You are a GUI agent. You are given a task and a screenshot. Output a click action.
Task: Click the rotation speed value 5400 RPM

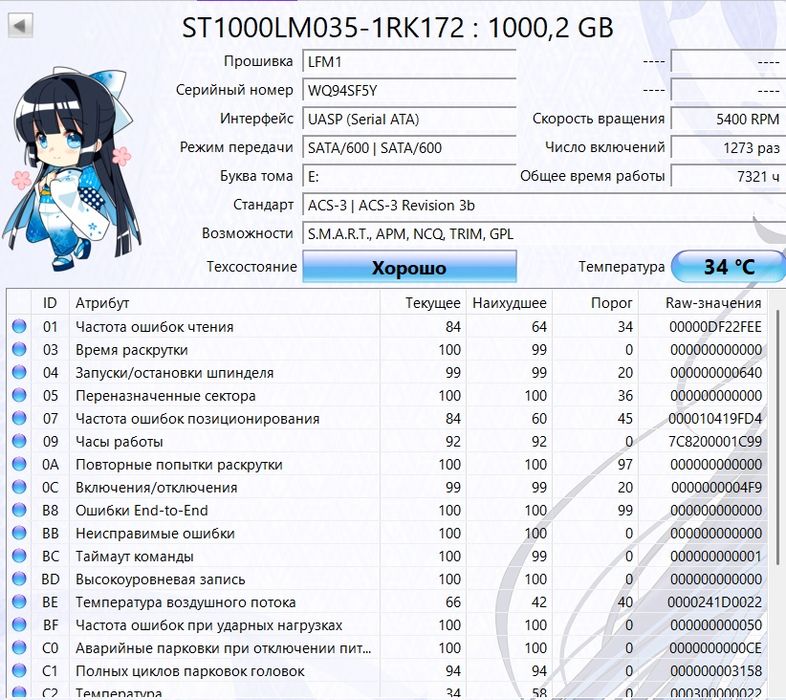point(728,119)
